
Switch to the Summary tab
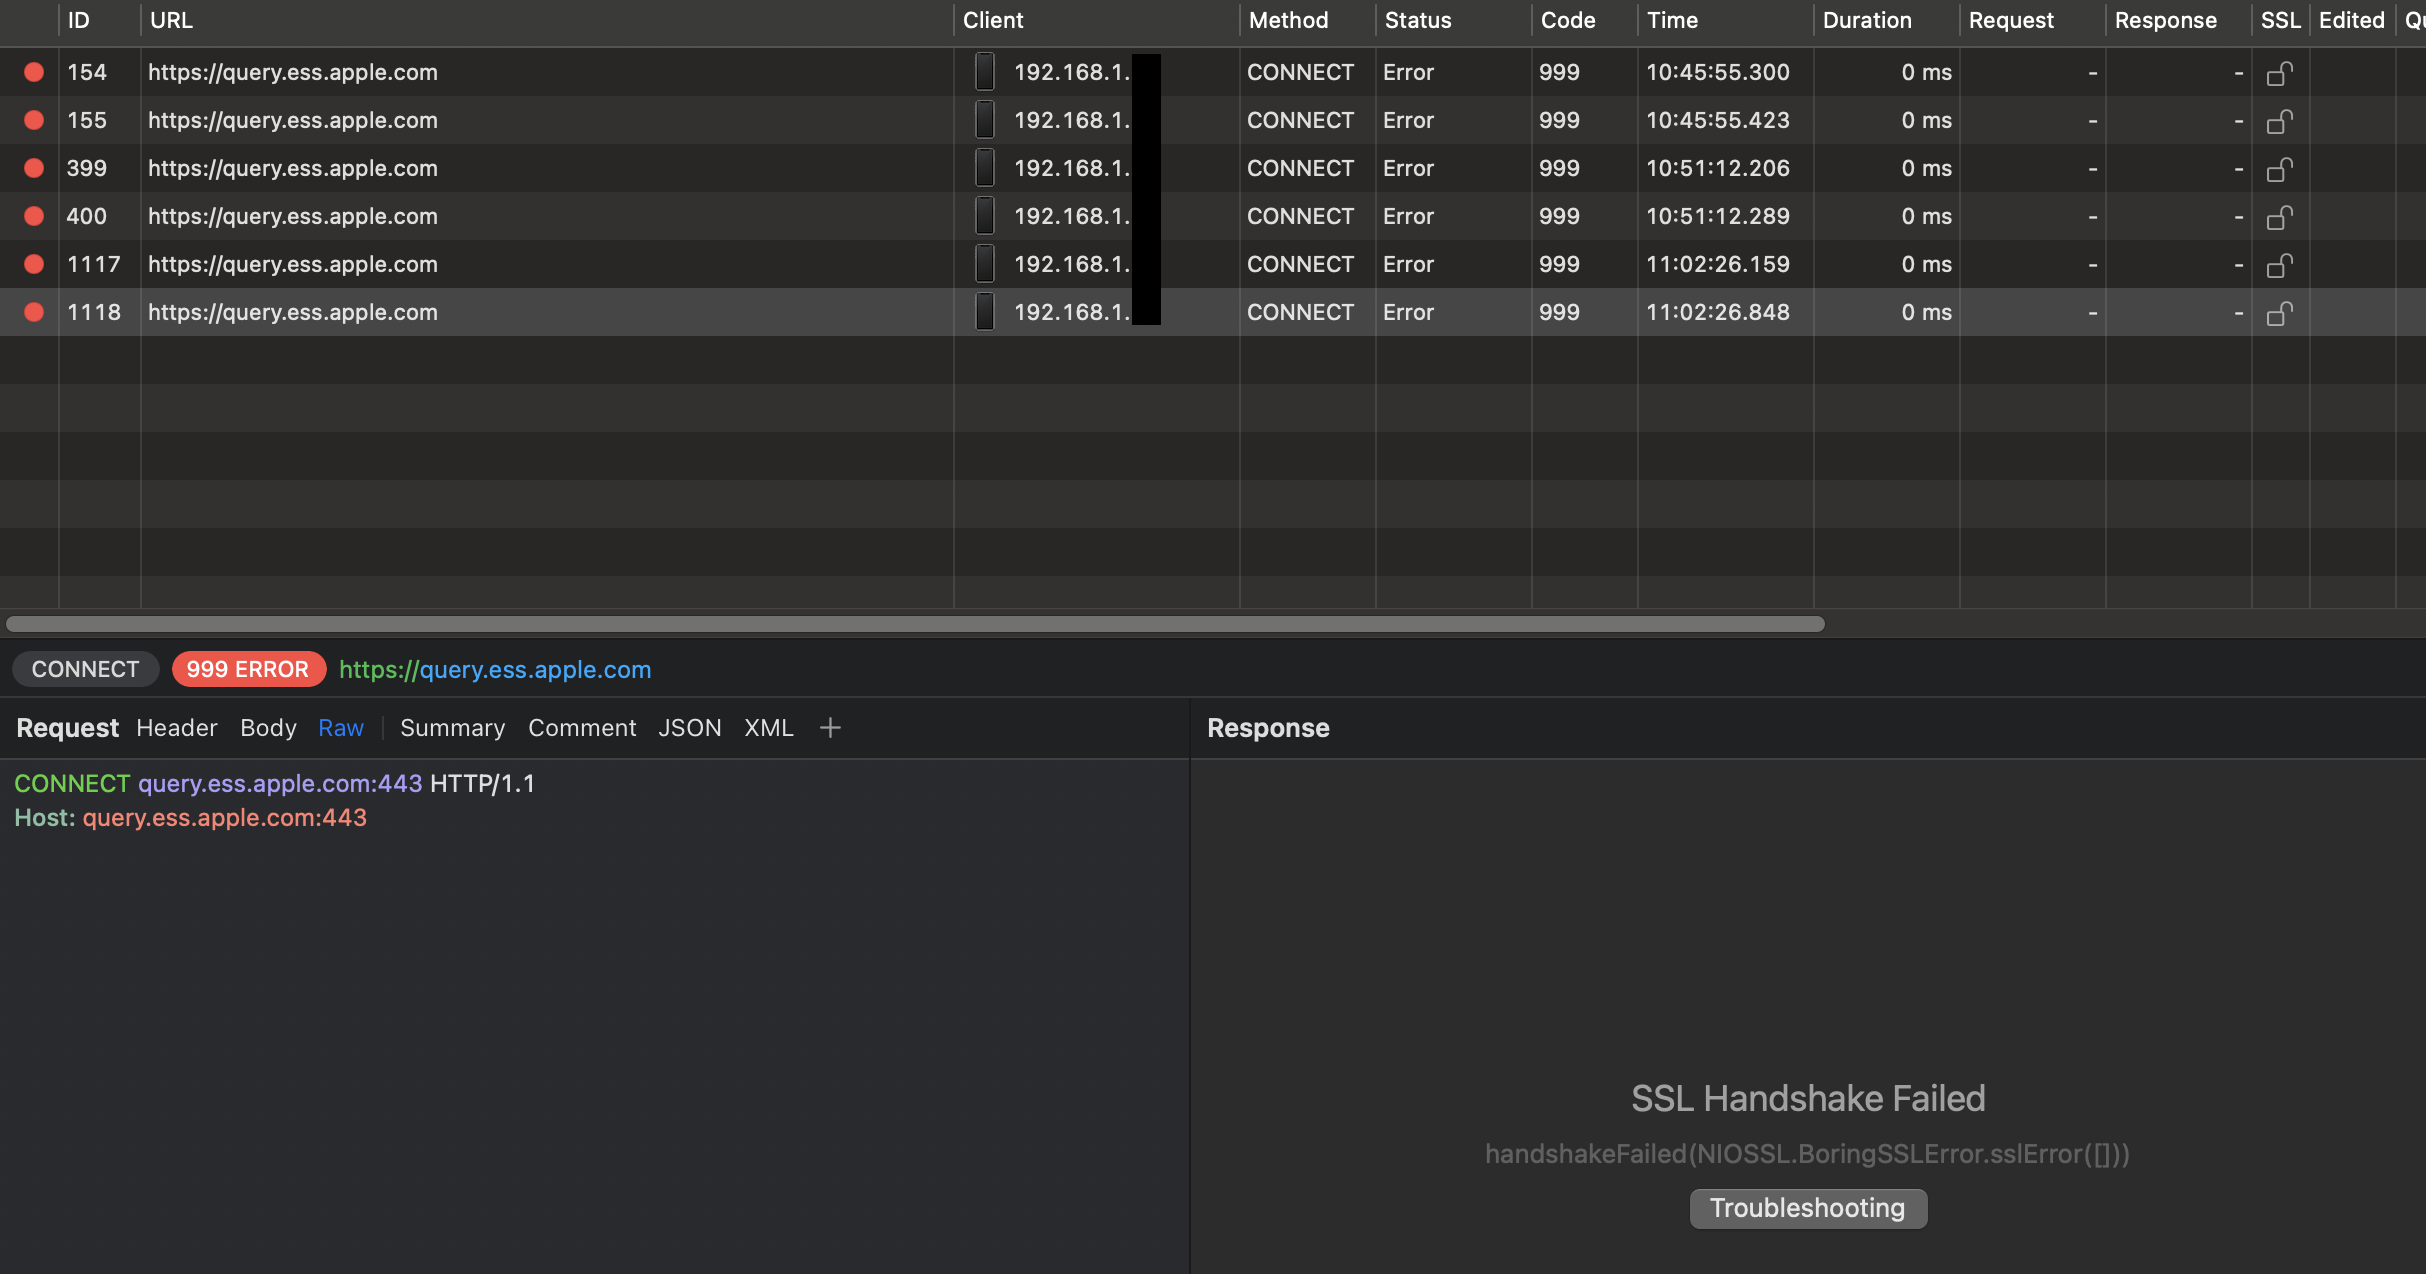point(452,728)
